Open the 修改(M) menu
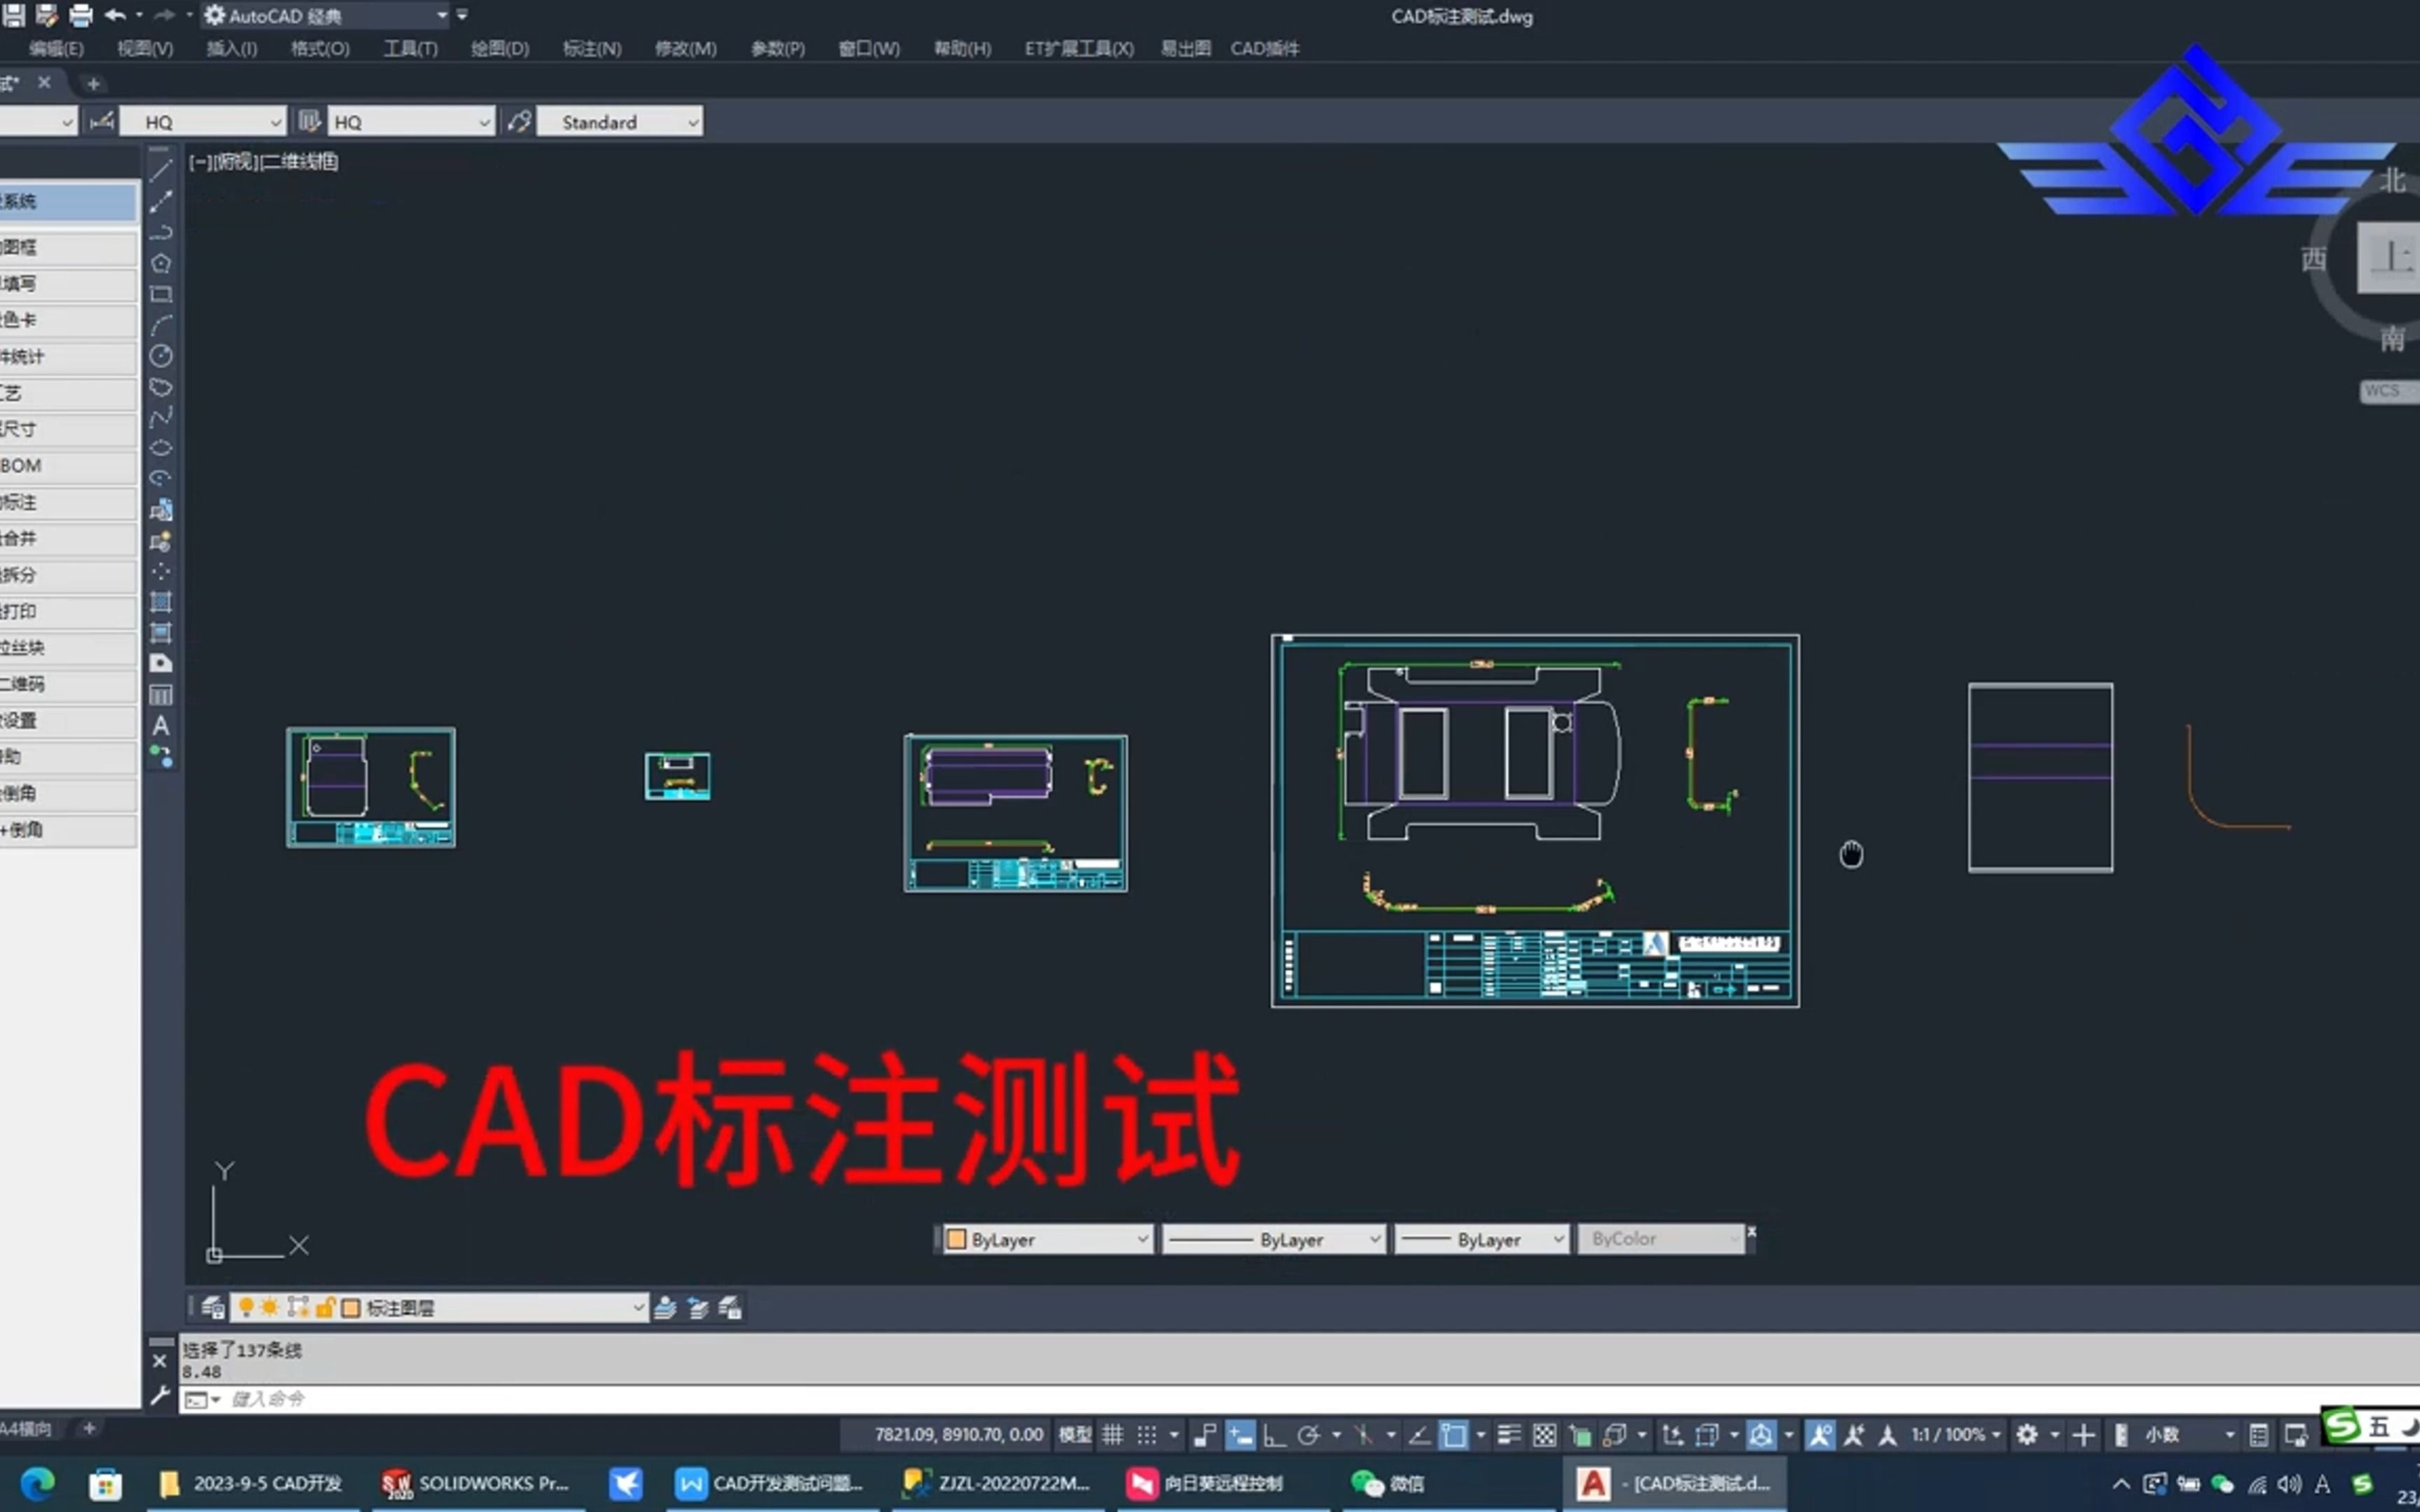 point(686,48)
